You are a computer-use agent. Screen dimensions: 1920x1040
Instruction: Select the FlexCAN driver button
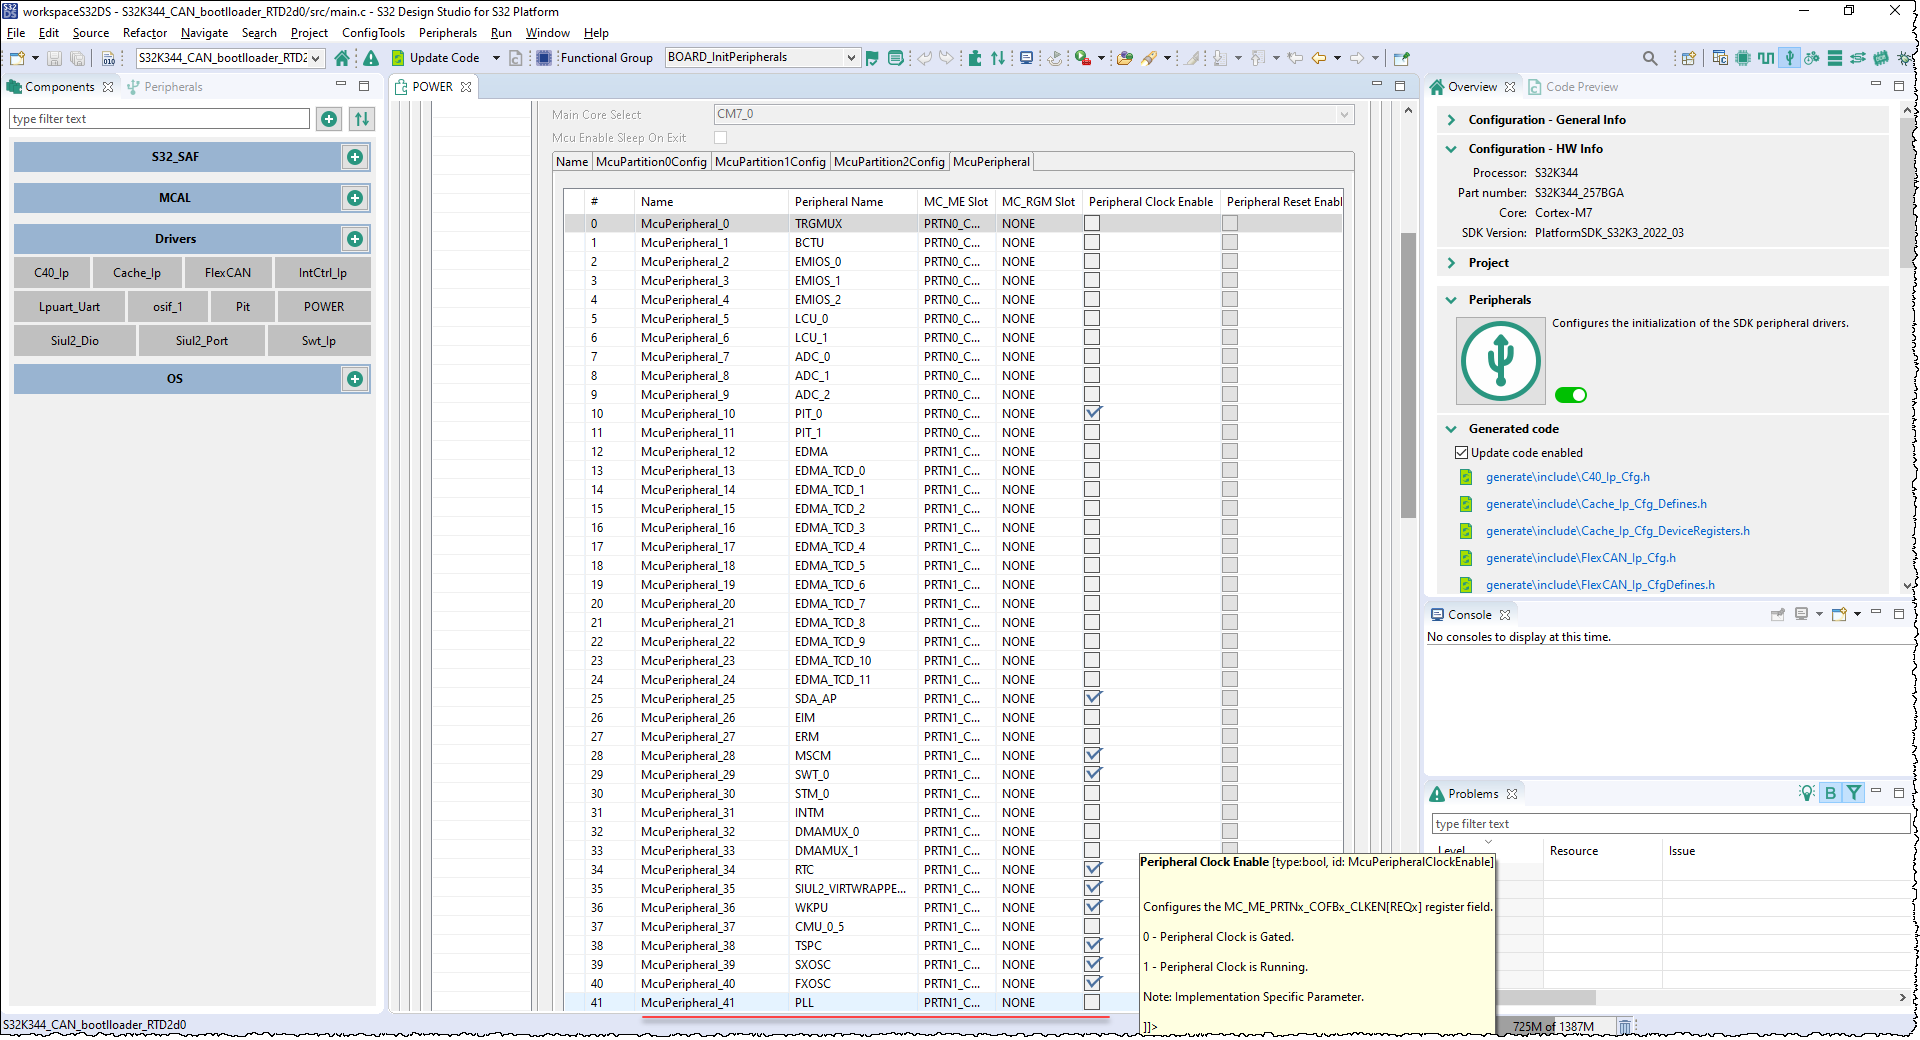click(x=228, y=273)
